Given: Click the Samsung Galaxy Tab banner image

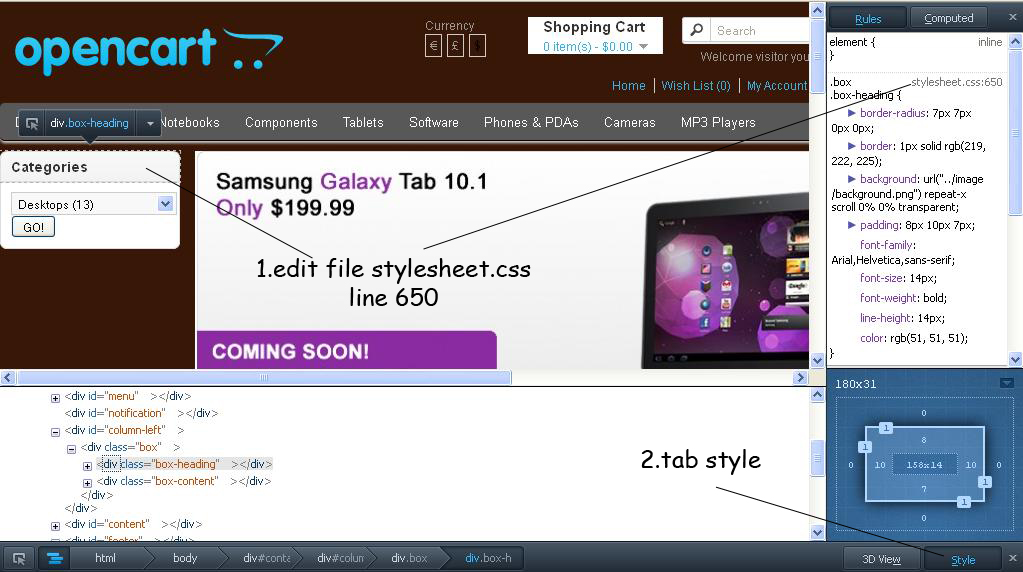Looking at the screenshot, I should click(502, 261).
